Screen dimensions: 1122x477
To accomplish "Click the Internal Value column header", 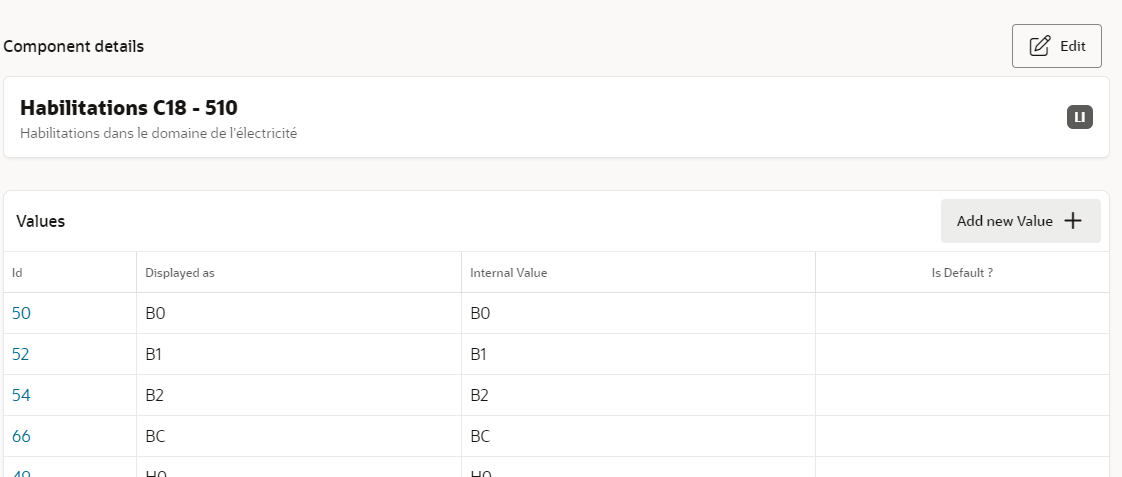I will tap(509, 272).
